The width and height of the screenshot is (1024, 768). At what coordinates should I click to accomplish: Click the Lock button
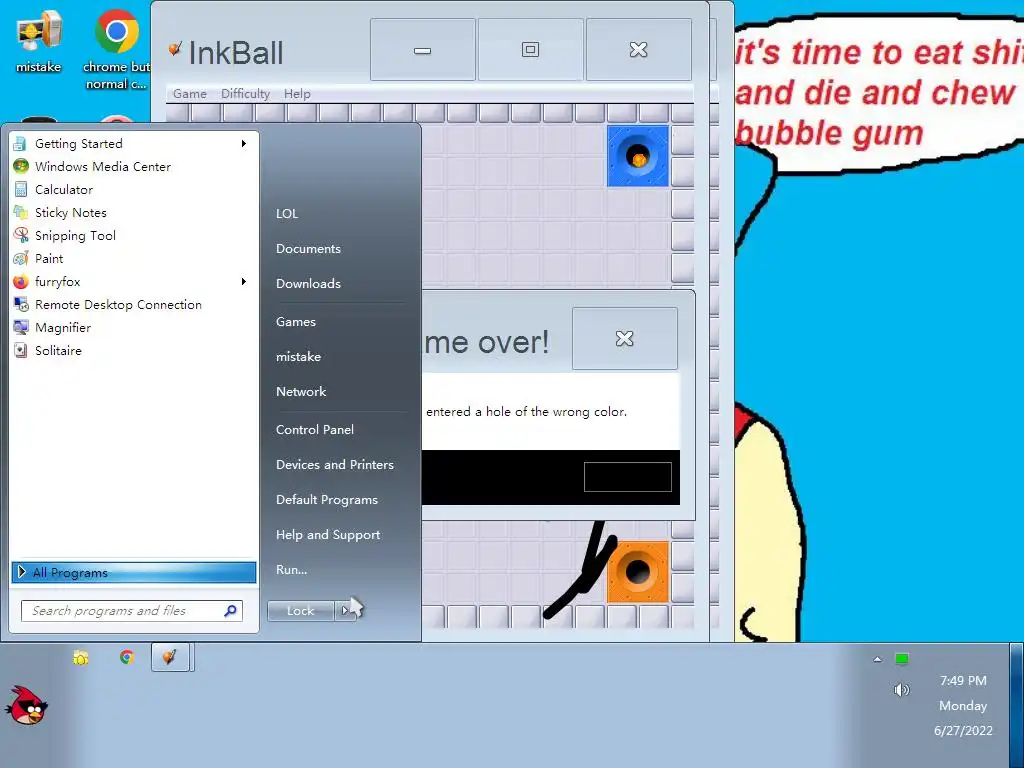point(301,611)
